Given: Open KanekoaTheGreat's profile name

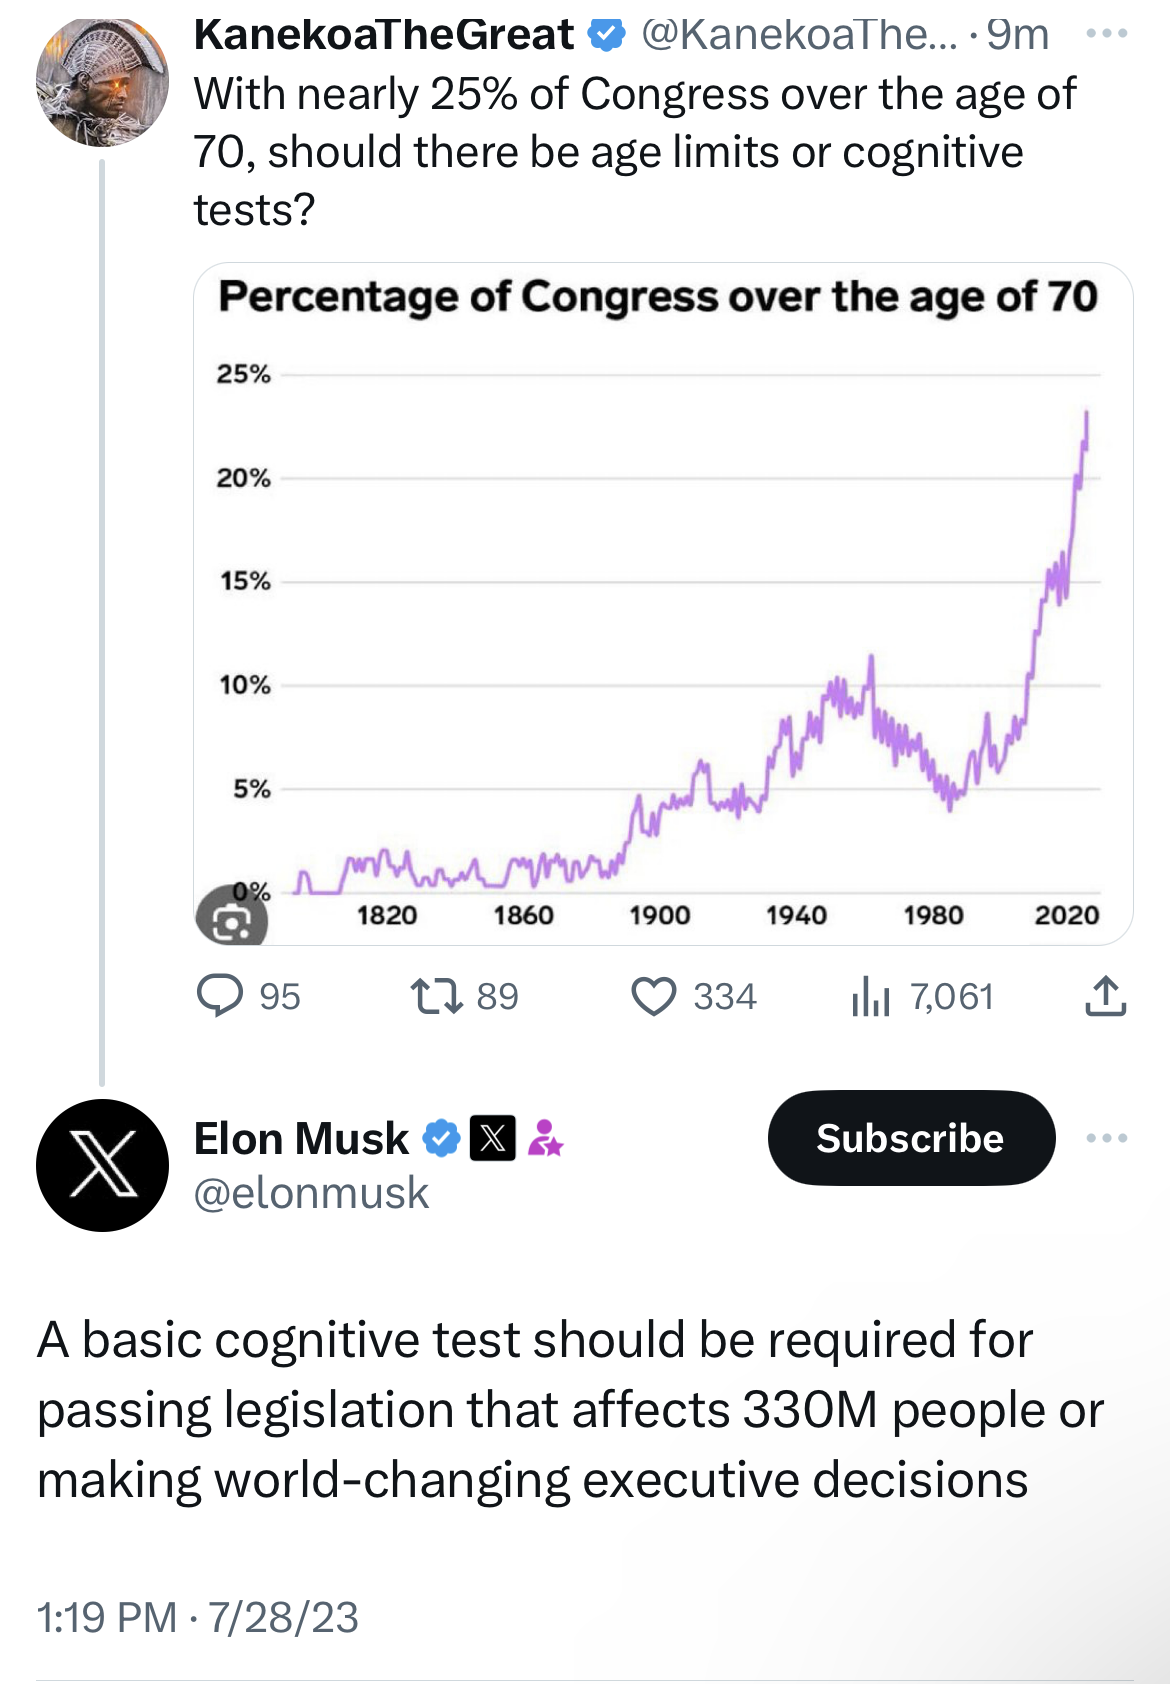Looking at the screenshot, I should point(384,34).
